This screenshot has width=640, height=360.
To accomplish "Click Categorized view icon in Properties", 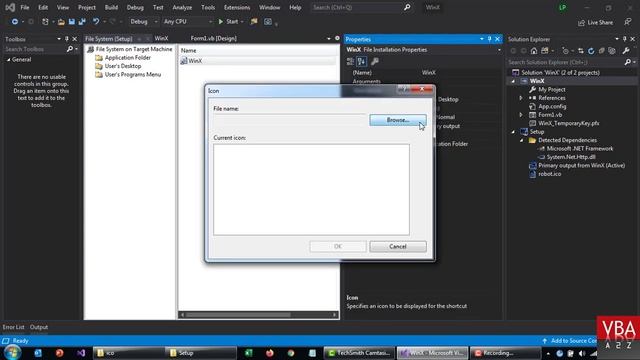I will [350, 62].
